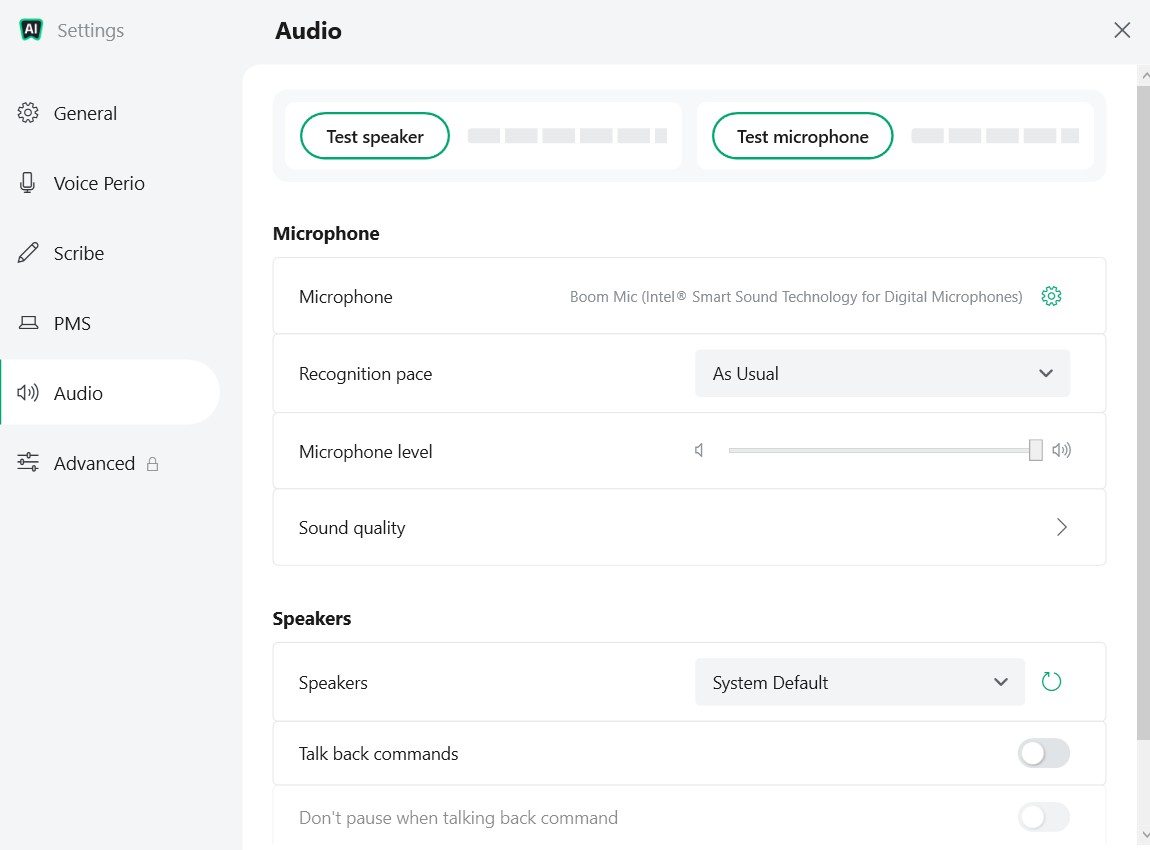Screen dimensions: 1150x850
Task: Click the scrollbar down arrow
Action: click(1144, 835)
